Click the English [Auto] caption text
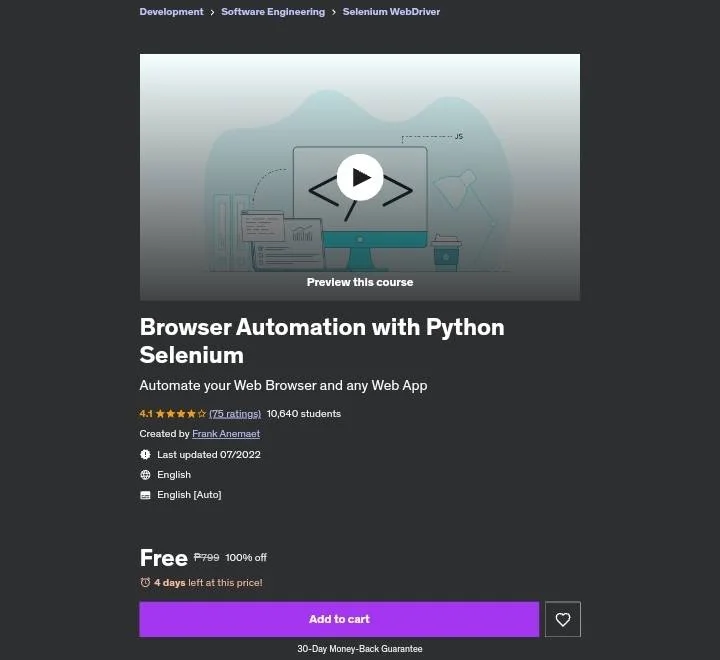The height and width of the screenshot is (660, 720). click(189, 495)
